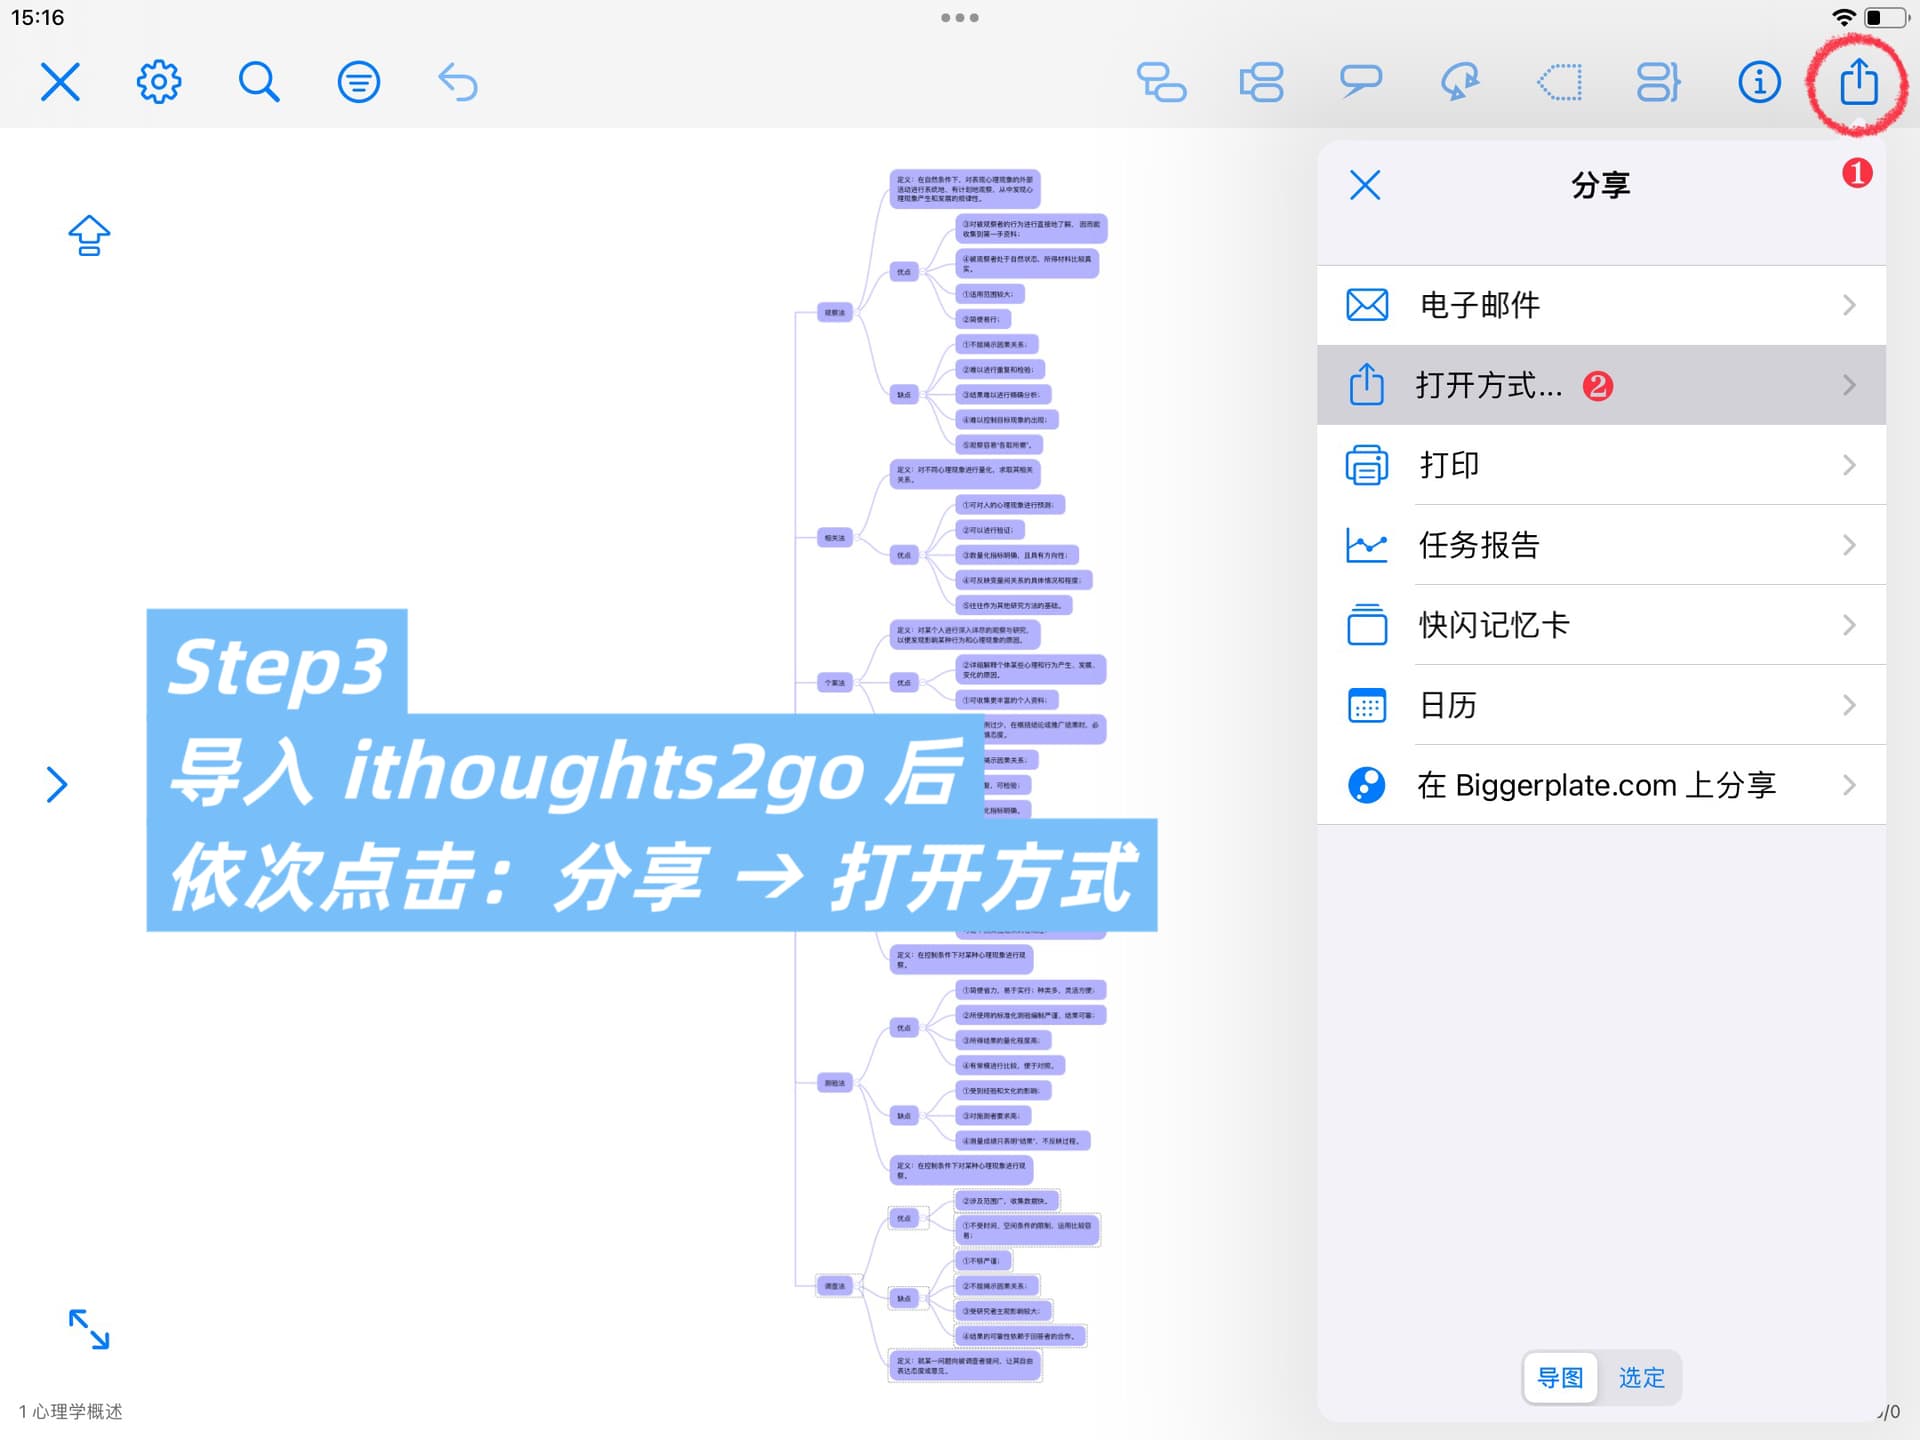Click the boundary shape tool icon
The width and height of the screenshot is (1920, 1440).
(1559, 82)
